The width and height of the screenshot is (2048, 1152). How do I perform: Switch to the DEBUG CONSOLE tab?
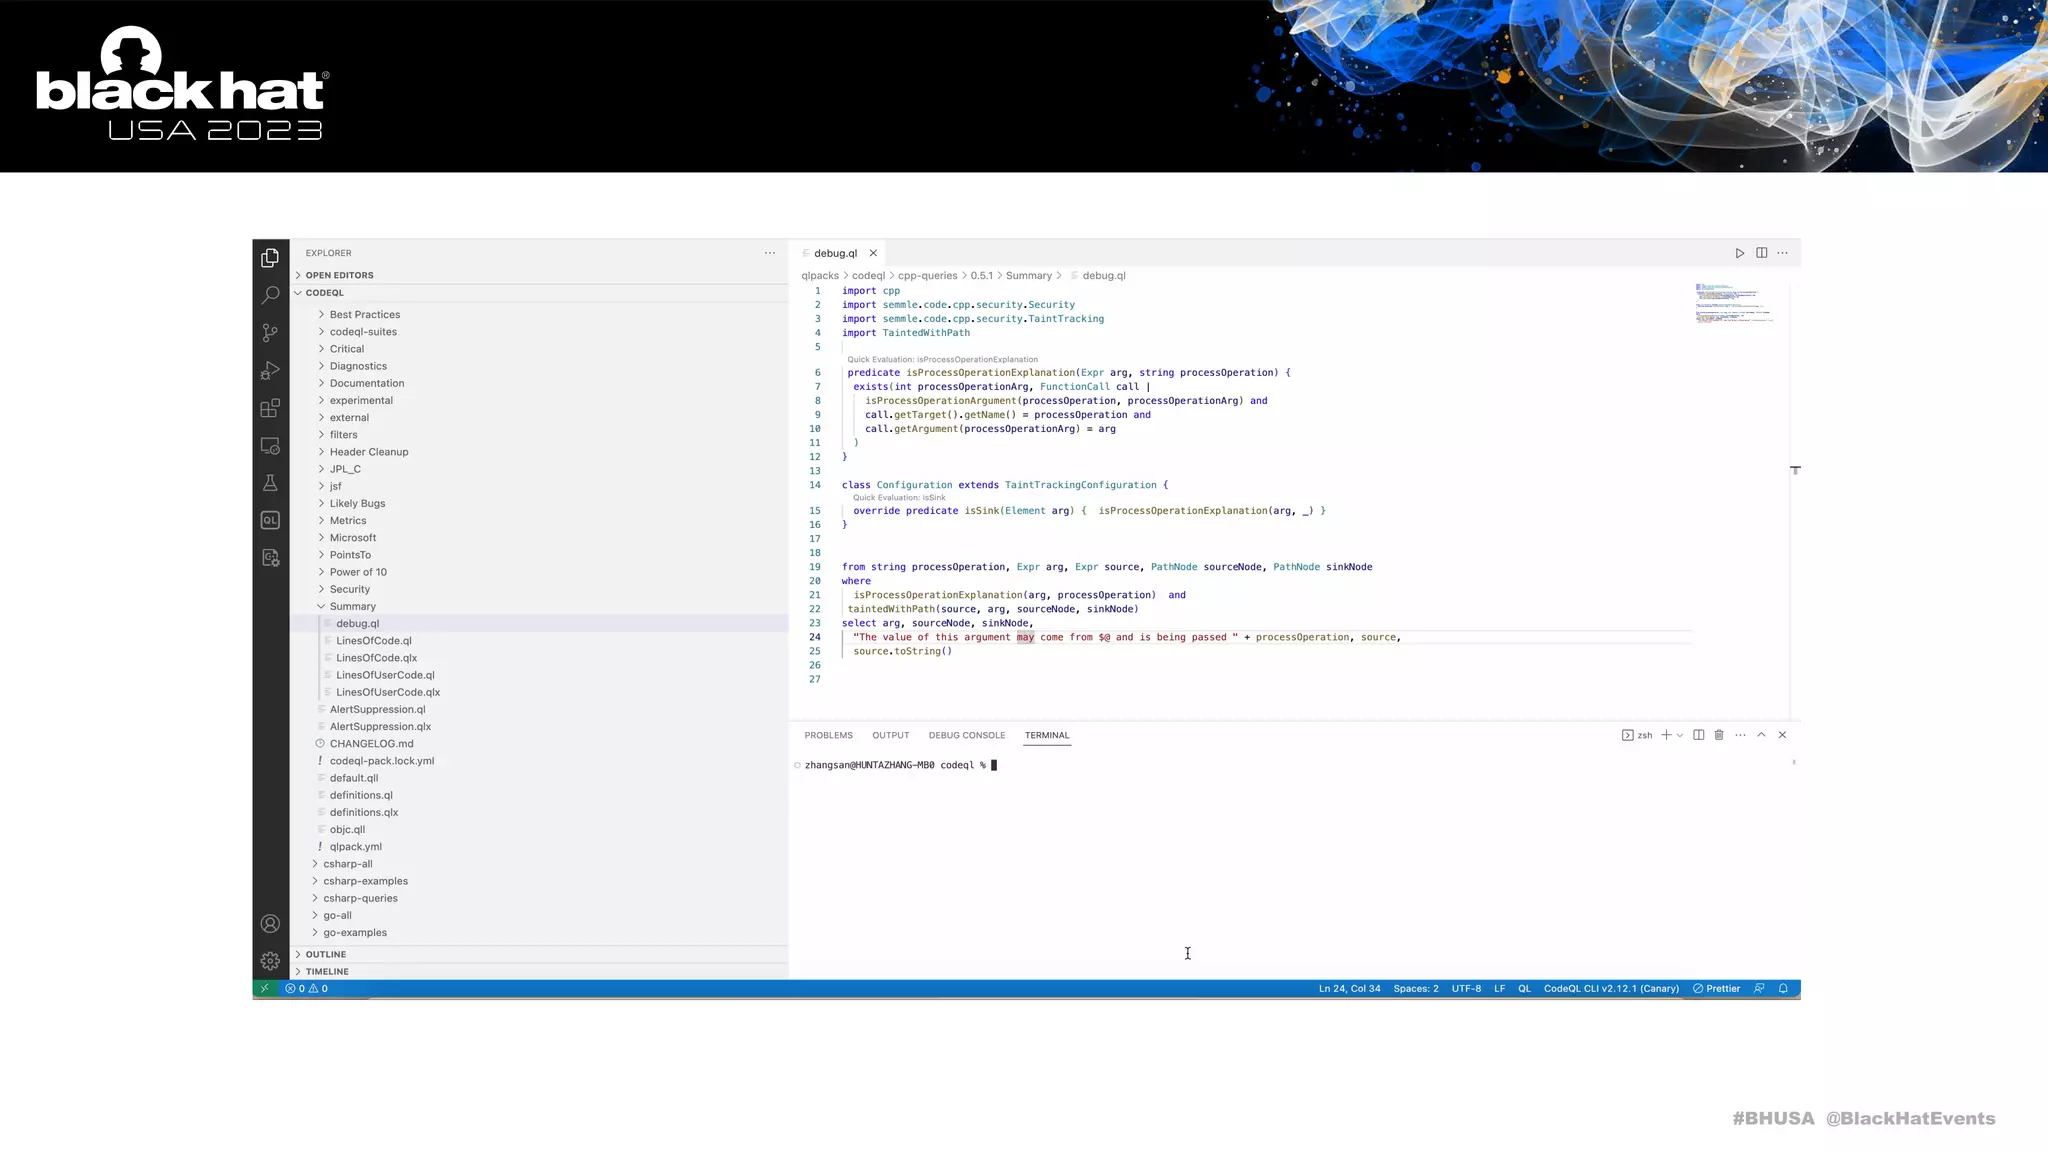[x=966, y=735]
